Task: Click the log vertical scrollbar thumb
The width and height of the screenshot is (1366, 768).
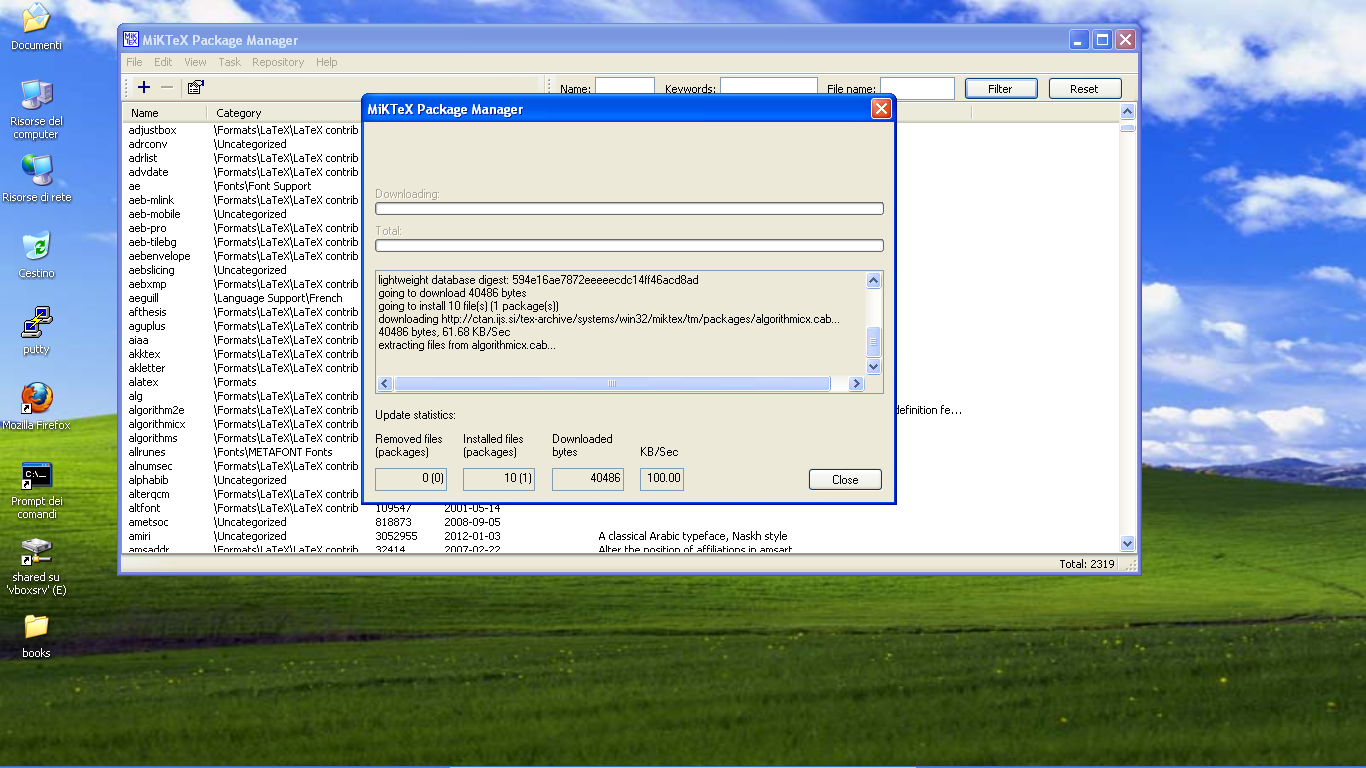Action: coord(873,342)
